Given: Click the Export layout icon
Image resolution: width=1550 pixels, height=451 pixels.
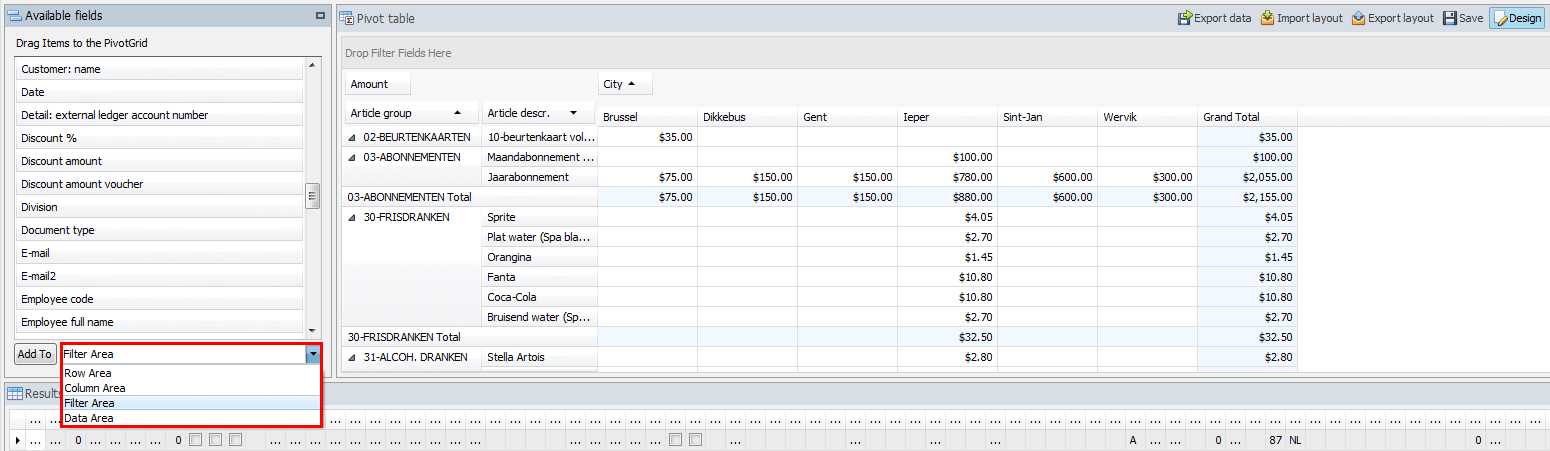Looking at the screenshot, I should pyautogui.click(x=1358, y=18).
